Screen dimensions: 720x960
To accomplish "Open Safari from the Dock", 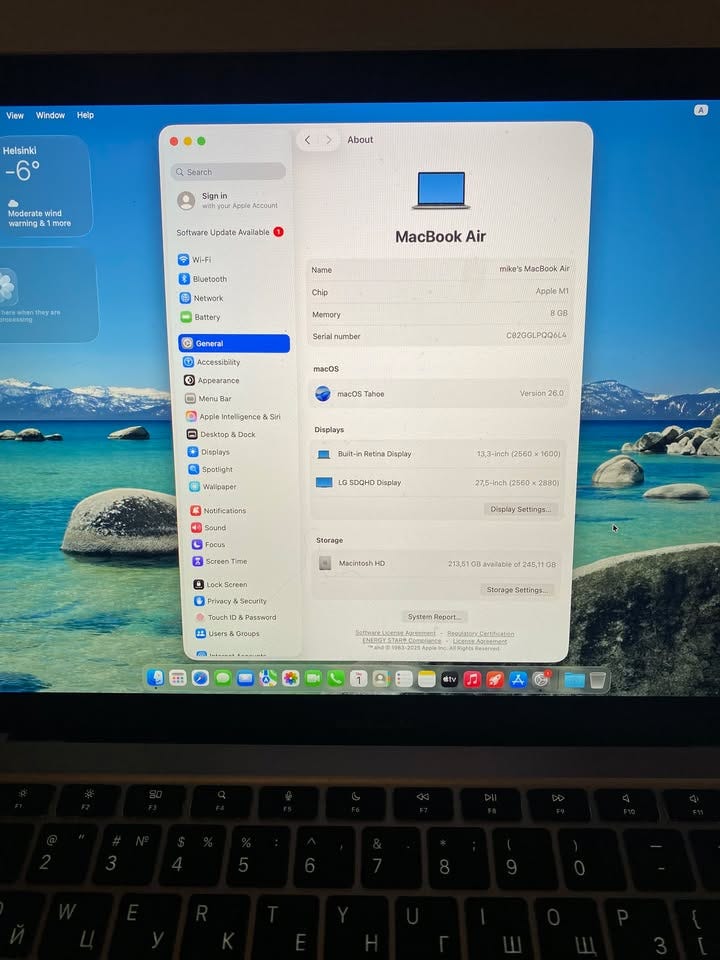I will 200,678.
